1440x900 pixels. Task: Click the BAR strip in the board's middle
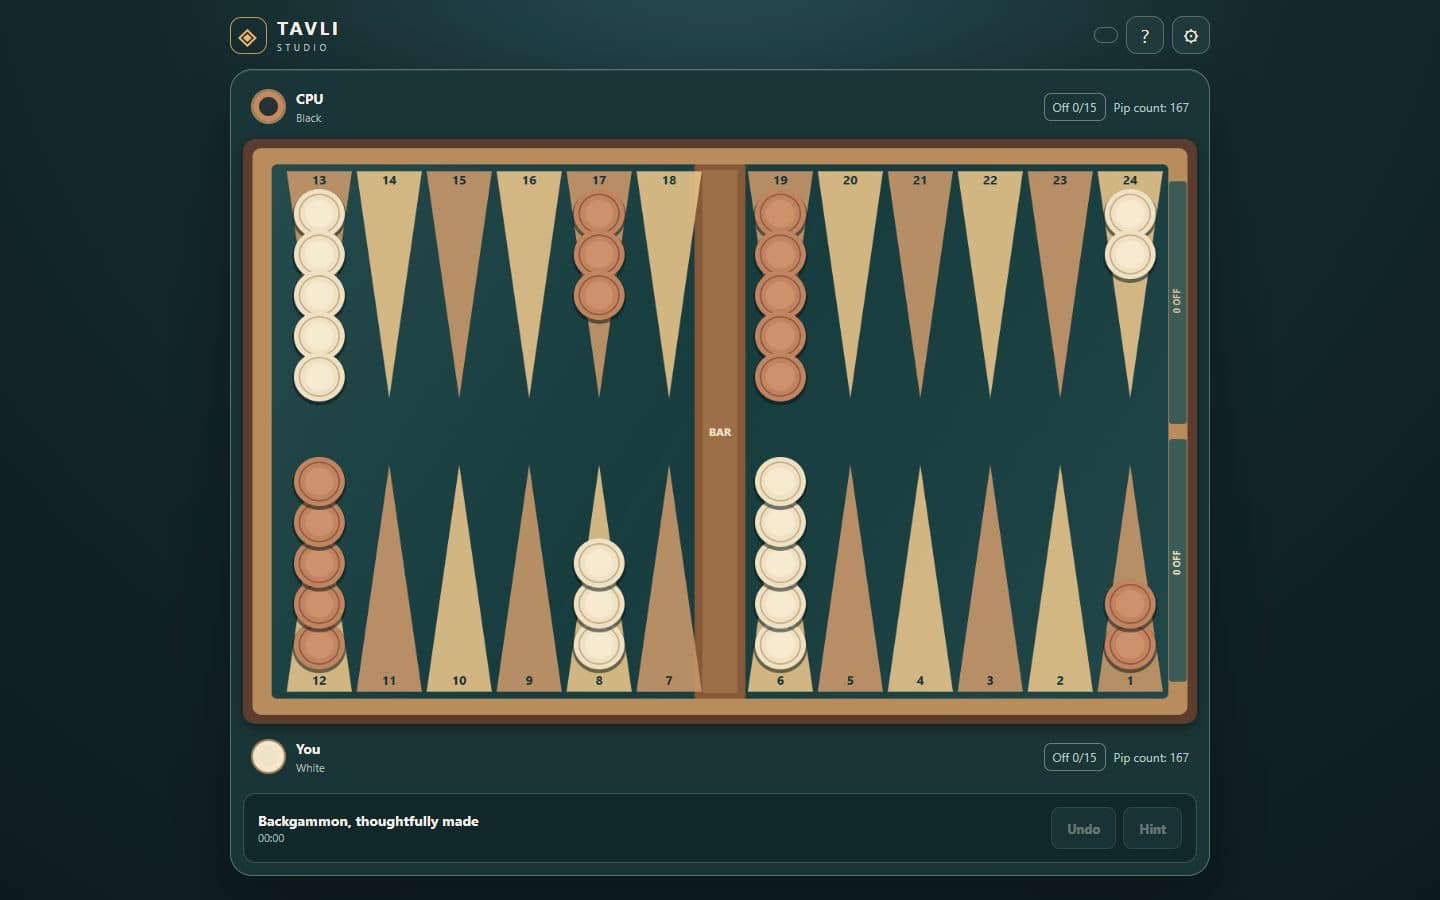click(x=720, y=431)
